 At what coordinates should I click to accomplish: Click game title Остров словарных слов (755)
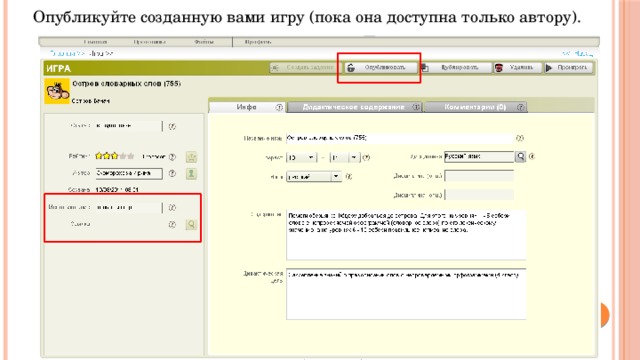(127, 84)
